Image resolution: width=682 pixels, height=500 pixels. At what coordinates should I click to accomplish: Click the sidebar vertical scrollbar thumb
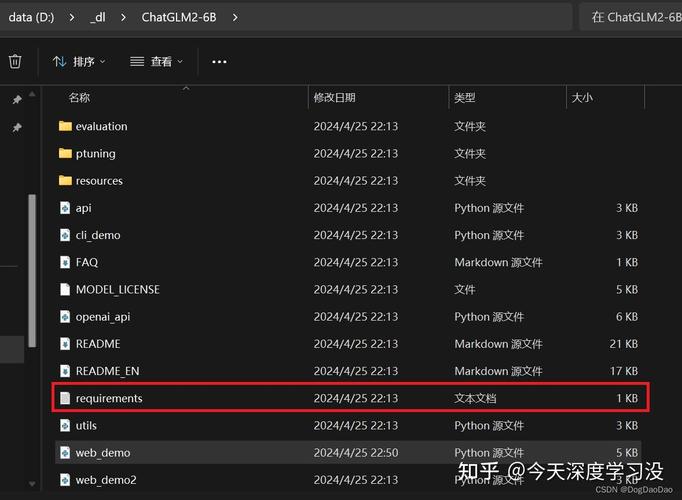coord(32,271)
